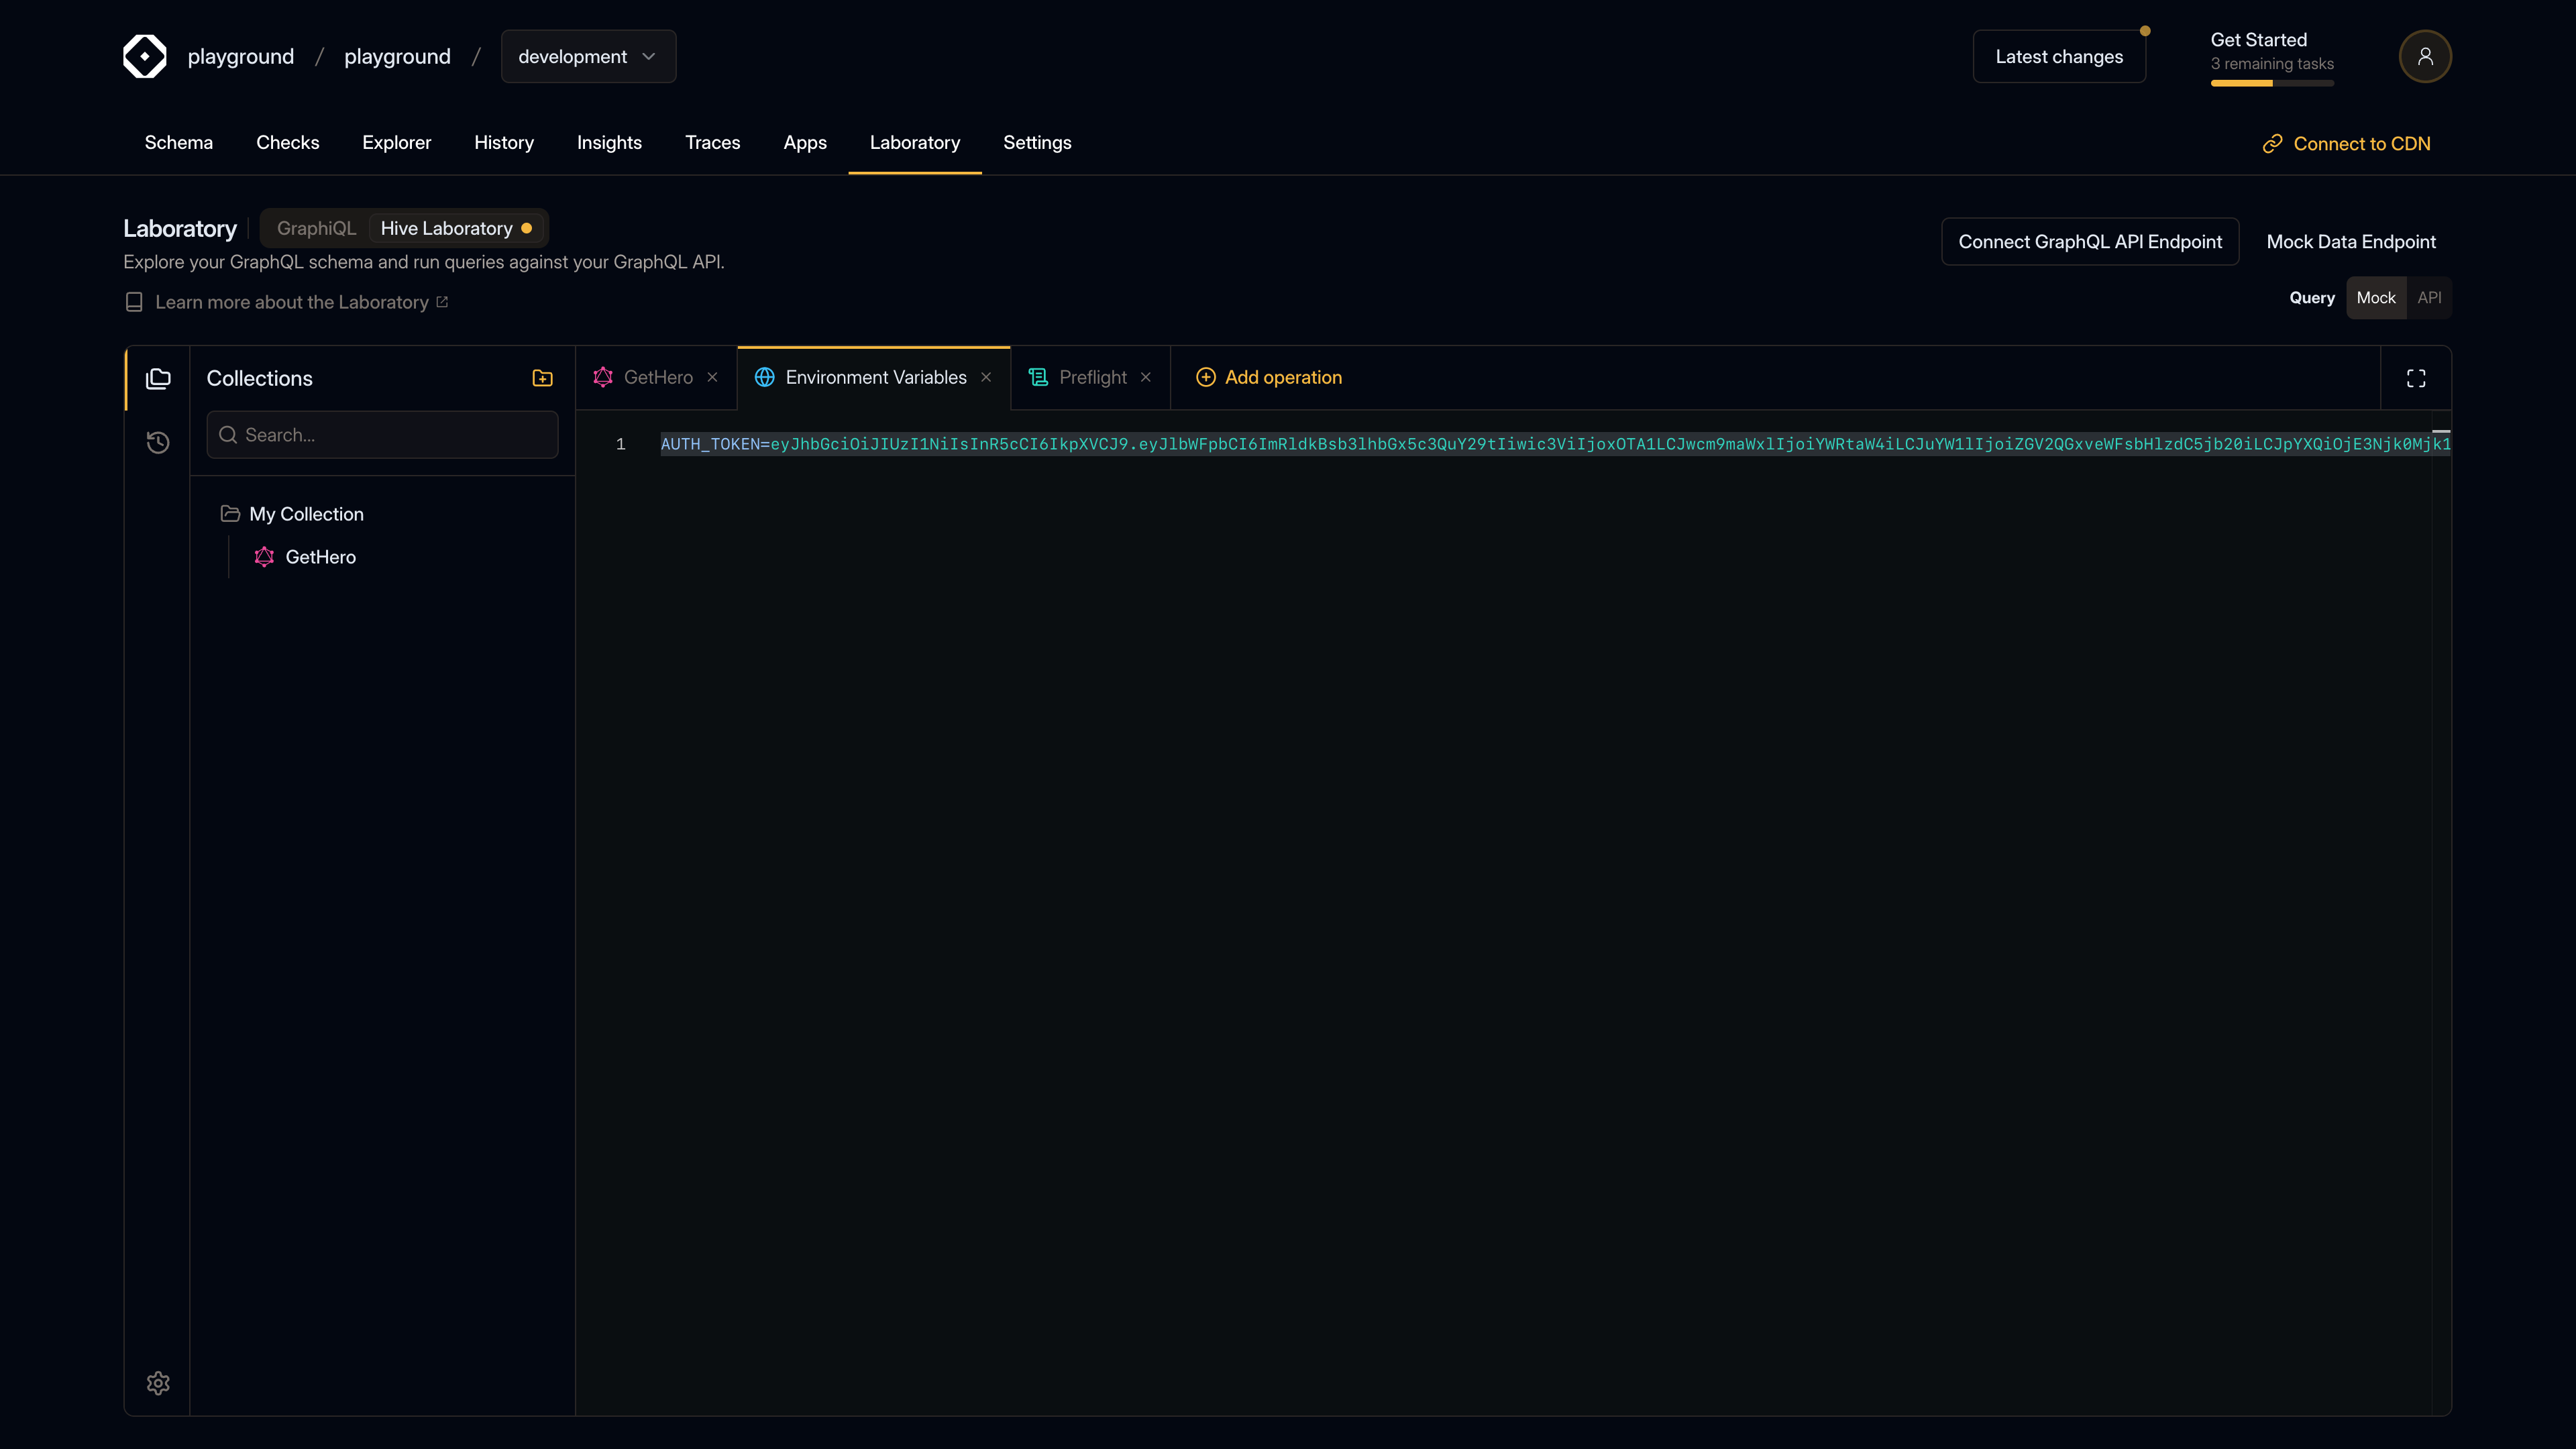
Task: Open the GetHero operation in collection
Action: [x=320, y=557]
